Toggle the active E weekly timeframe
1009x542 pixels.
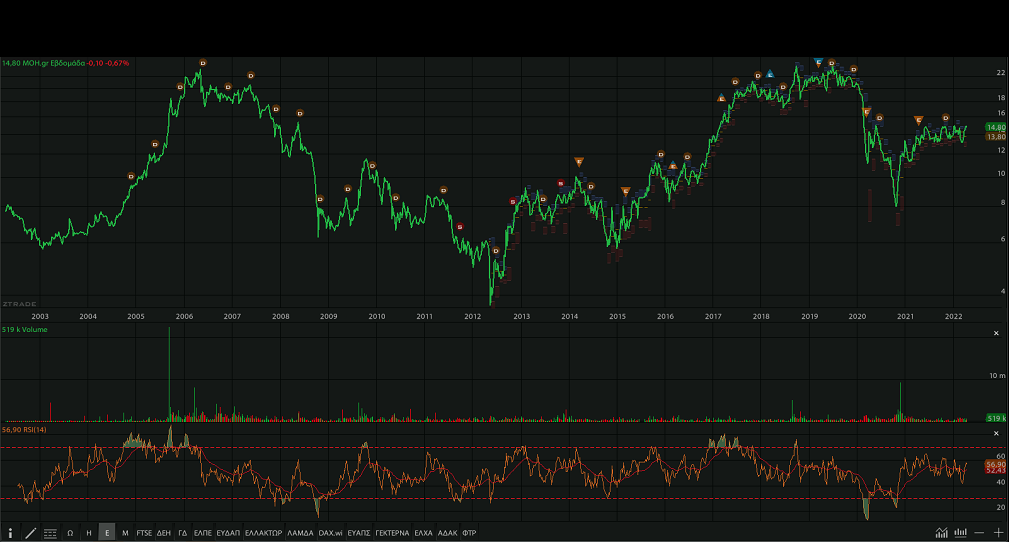(107, 533)
